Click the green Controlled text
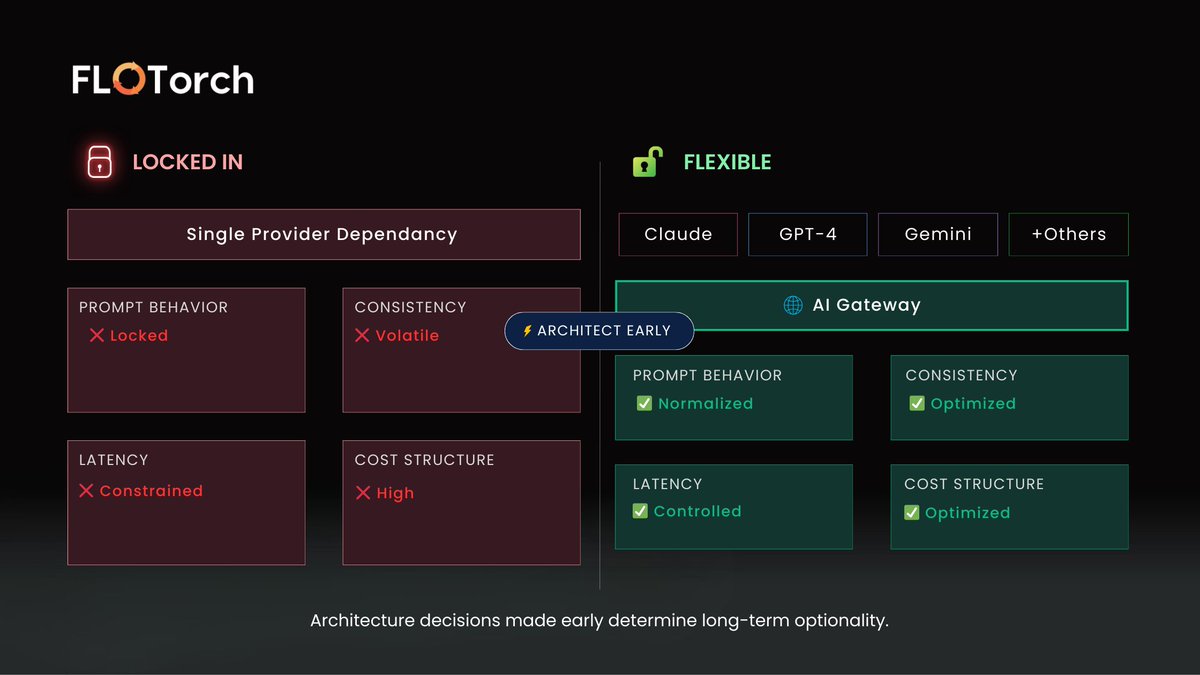 (x=698, y=511)
